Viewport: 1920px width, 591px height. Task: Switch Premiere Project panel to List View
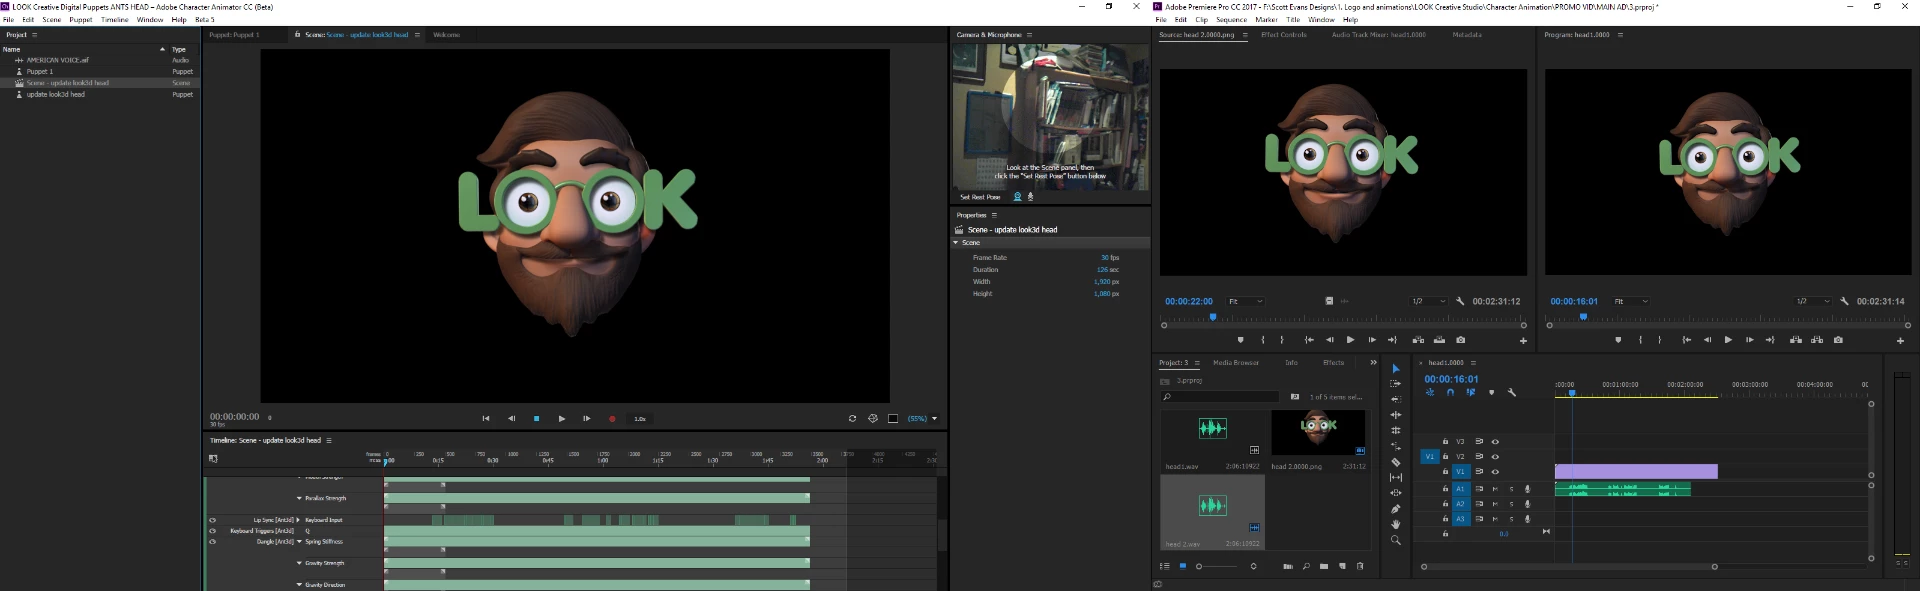(1164, 567)
